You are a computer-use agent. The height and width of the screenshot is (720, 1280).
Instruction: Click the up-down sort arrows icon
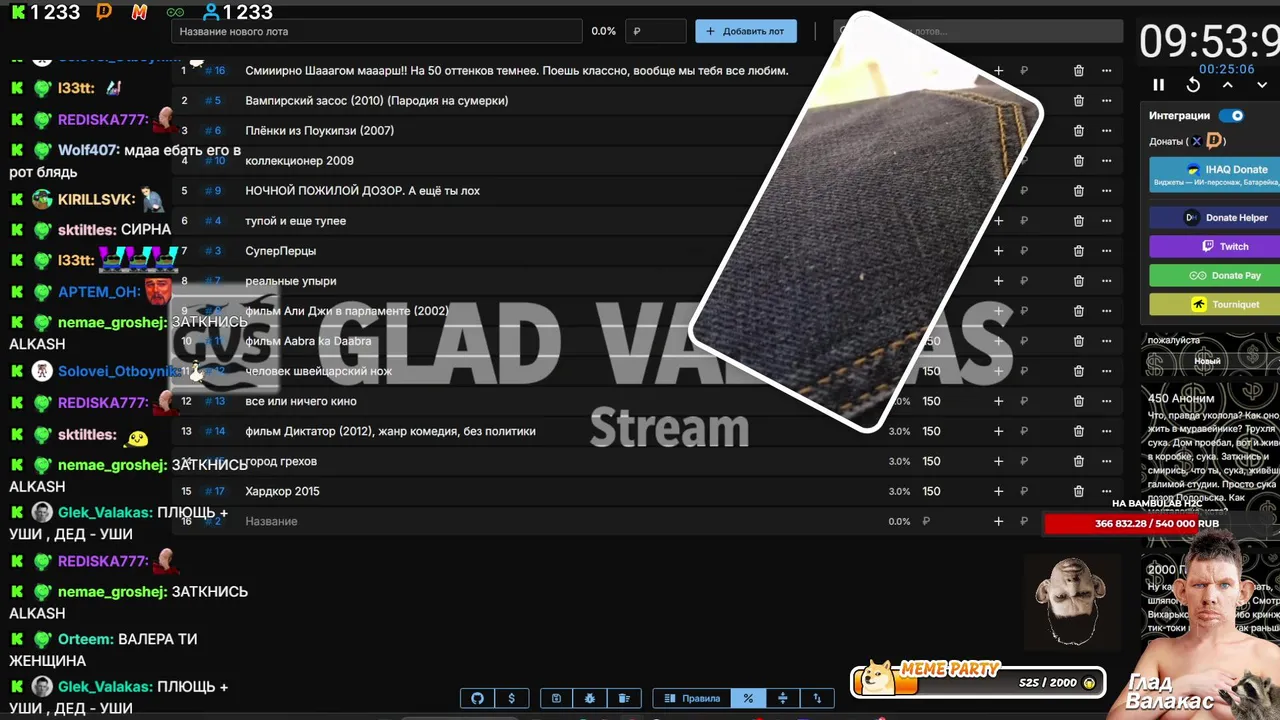coord(817,698)
